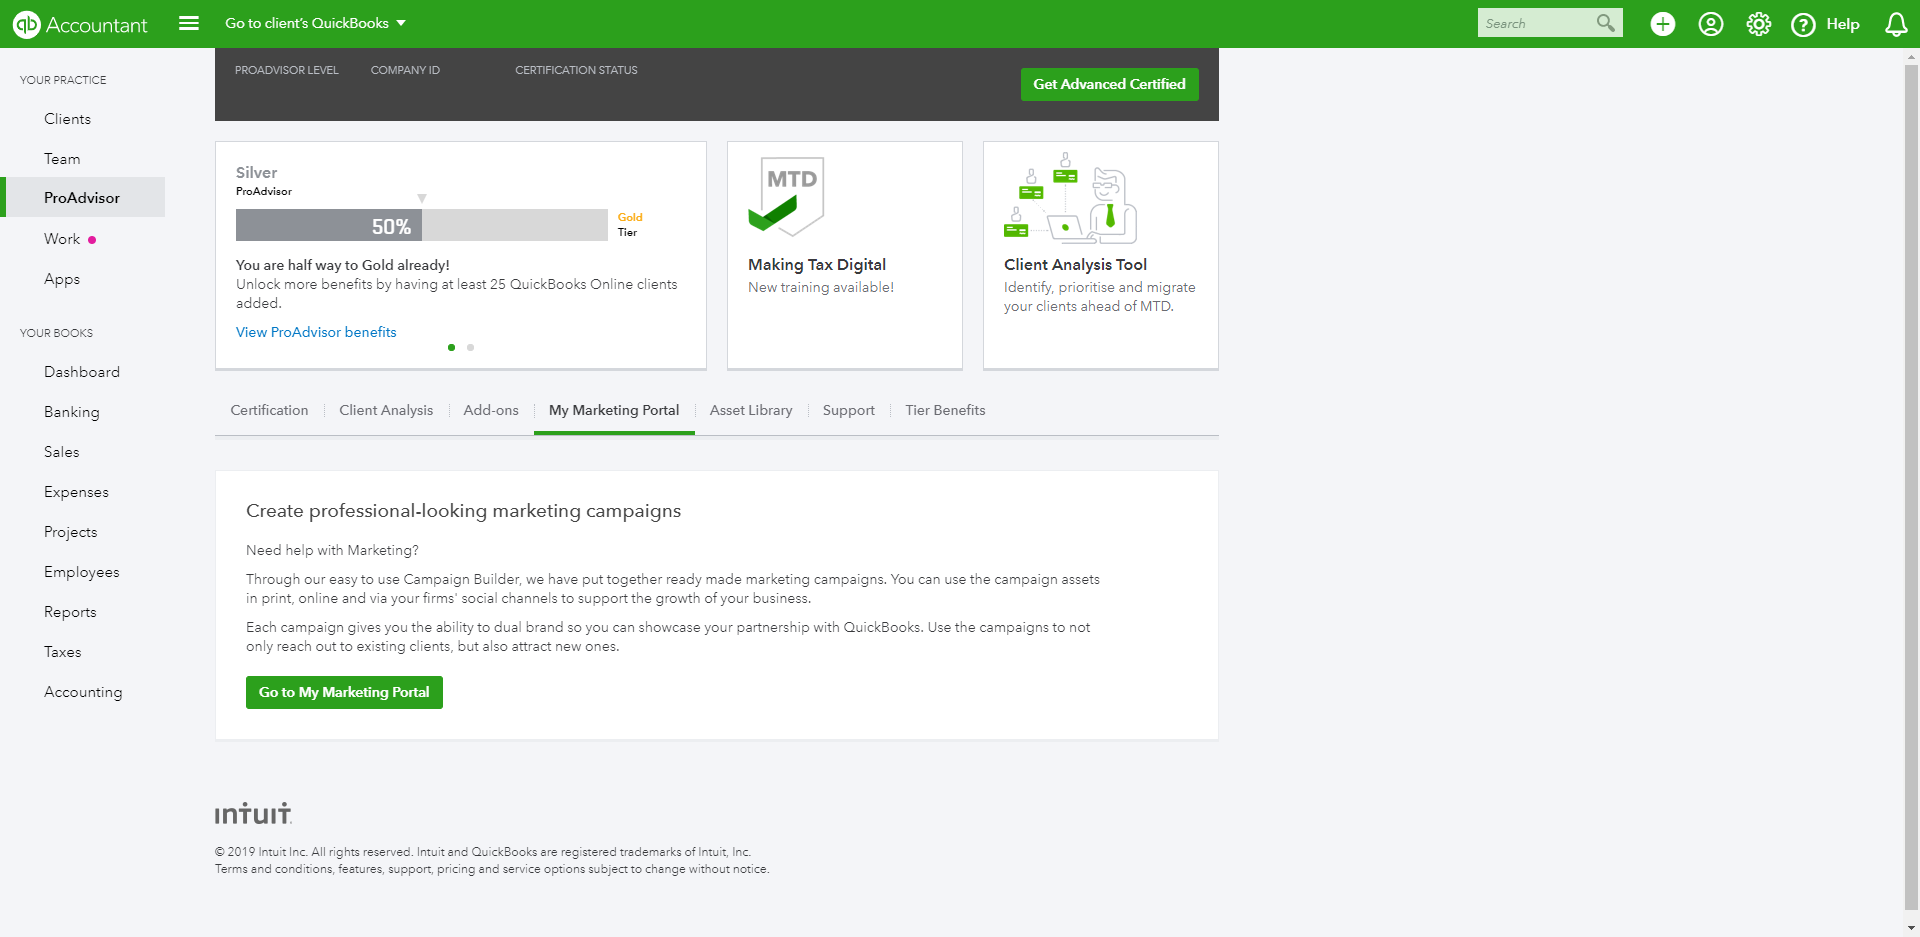Switch to the Asset Library tab
This screenshot has width=1920, height=937.
pos(751,410)
